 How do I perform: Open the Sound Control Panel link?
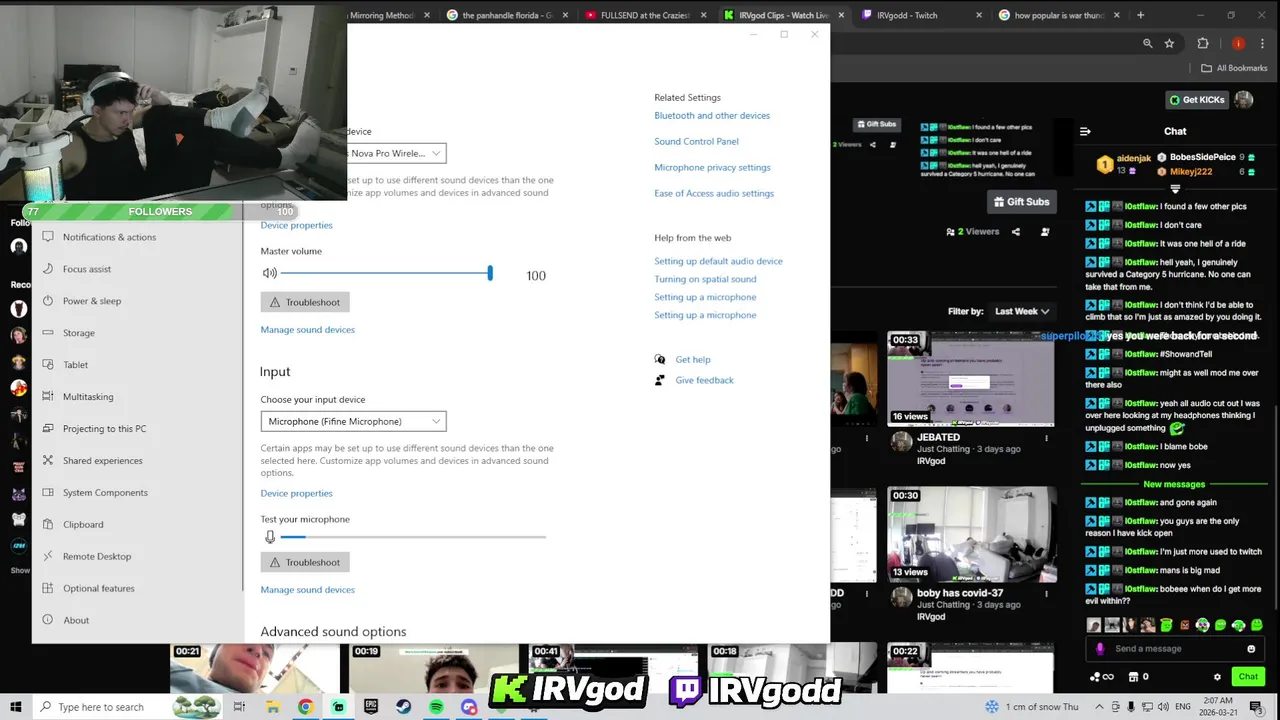click(696, 141)
